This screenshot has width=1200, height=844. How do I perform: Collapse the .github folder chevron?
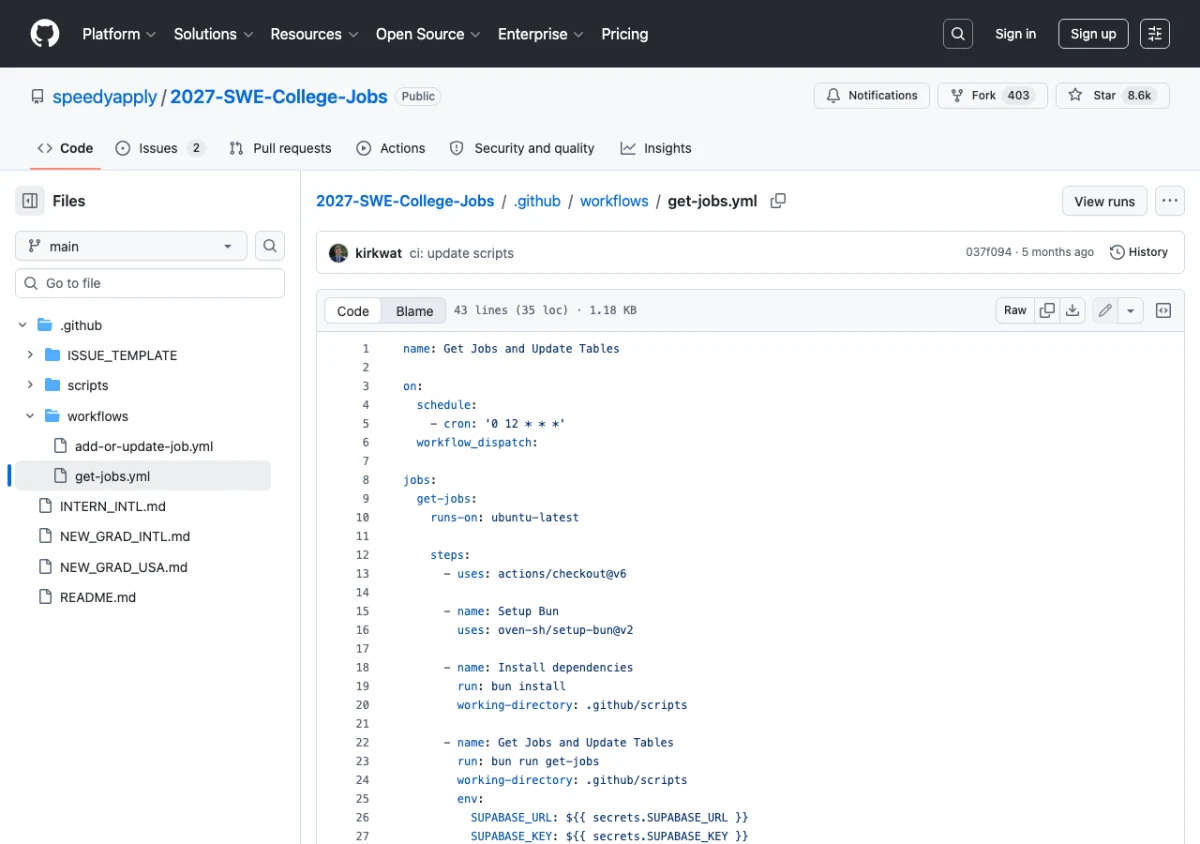pyautogui.click(x=22, y=325)
